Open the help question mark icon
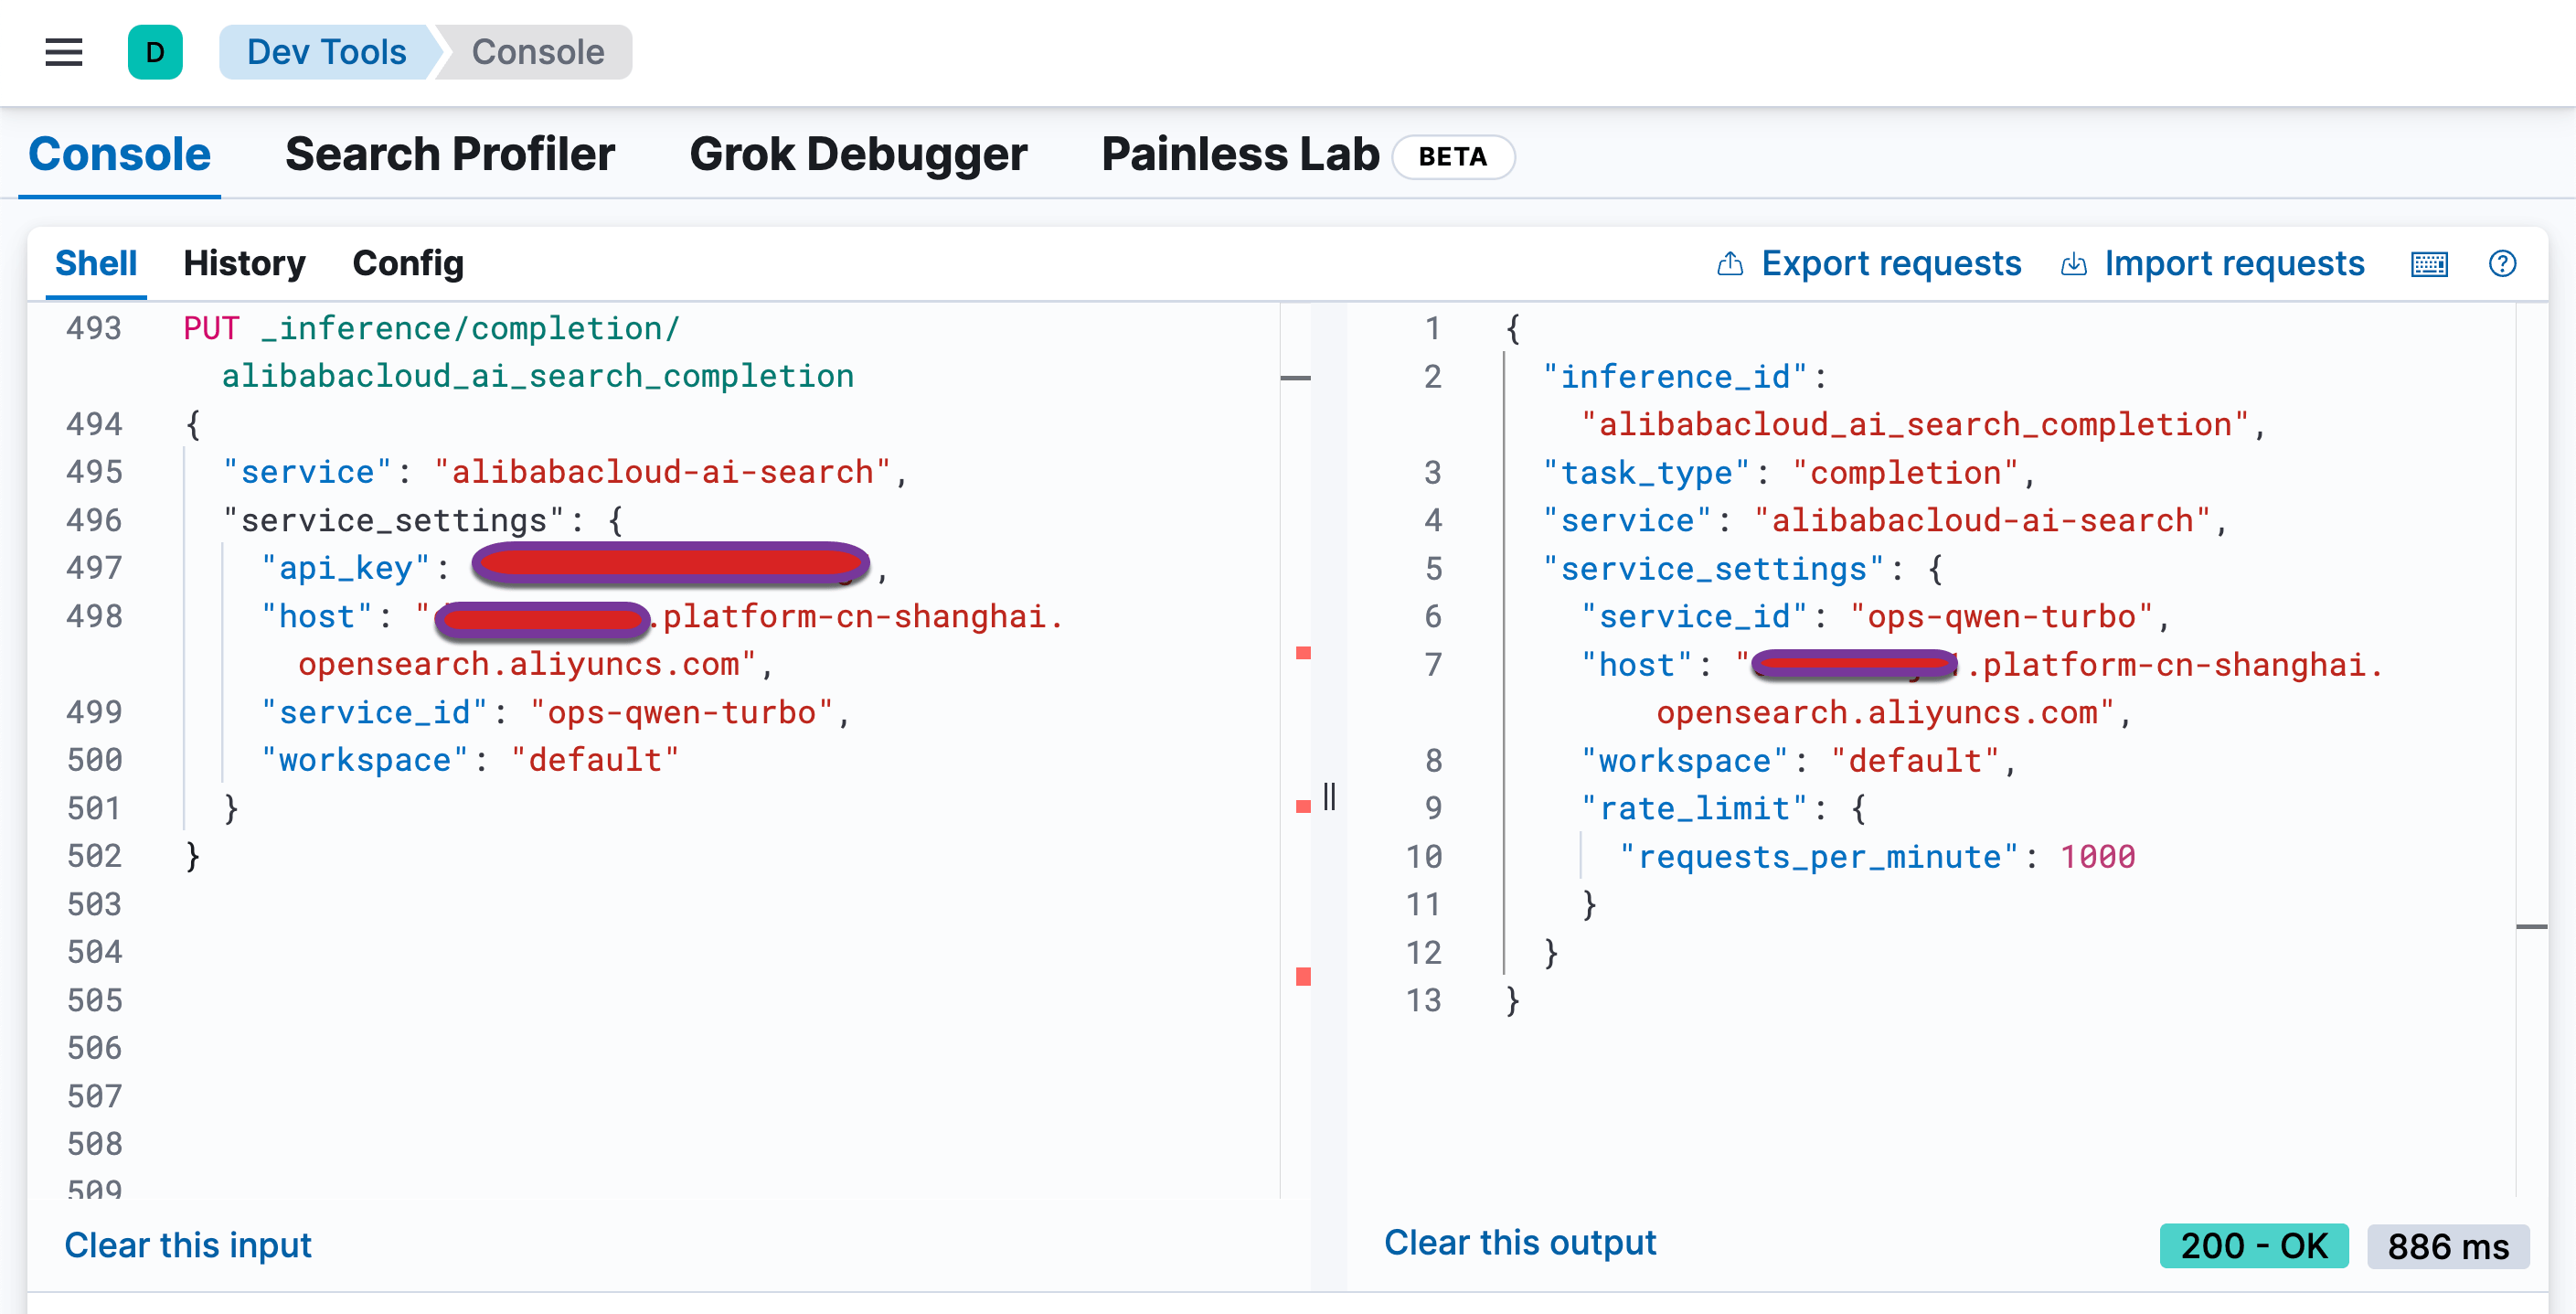This screenshot has width=2576, height=1314. click(x=2502, y=264)
